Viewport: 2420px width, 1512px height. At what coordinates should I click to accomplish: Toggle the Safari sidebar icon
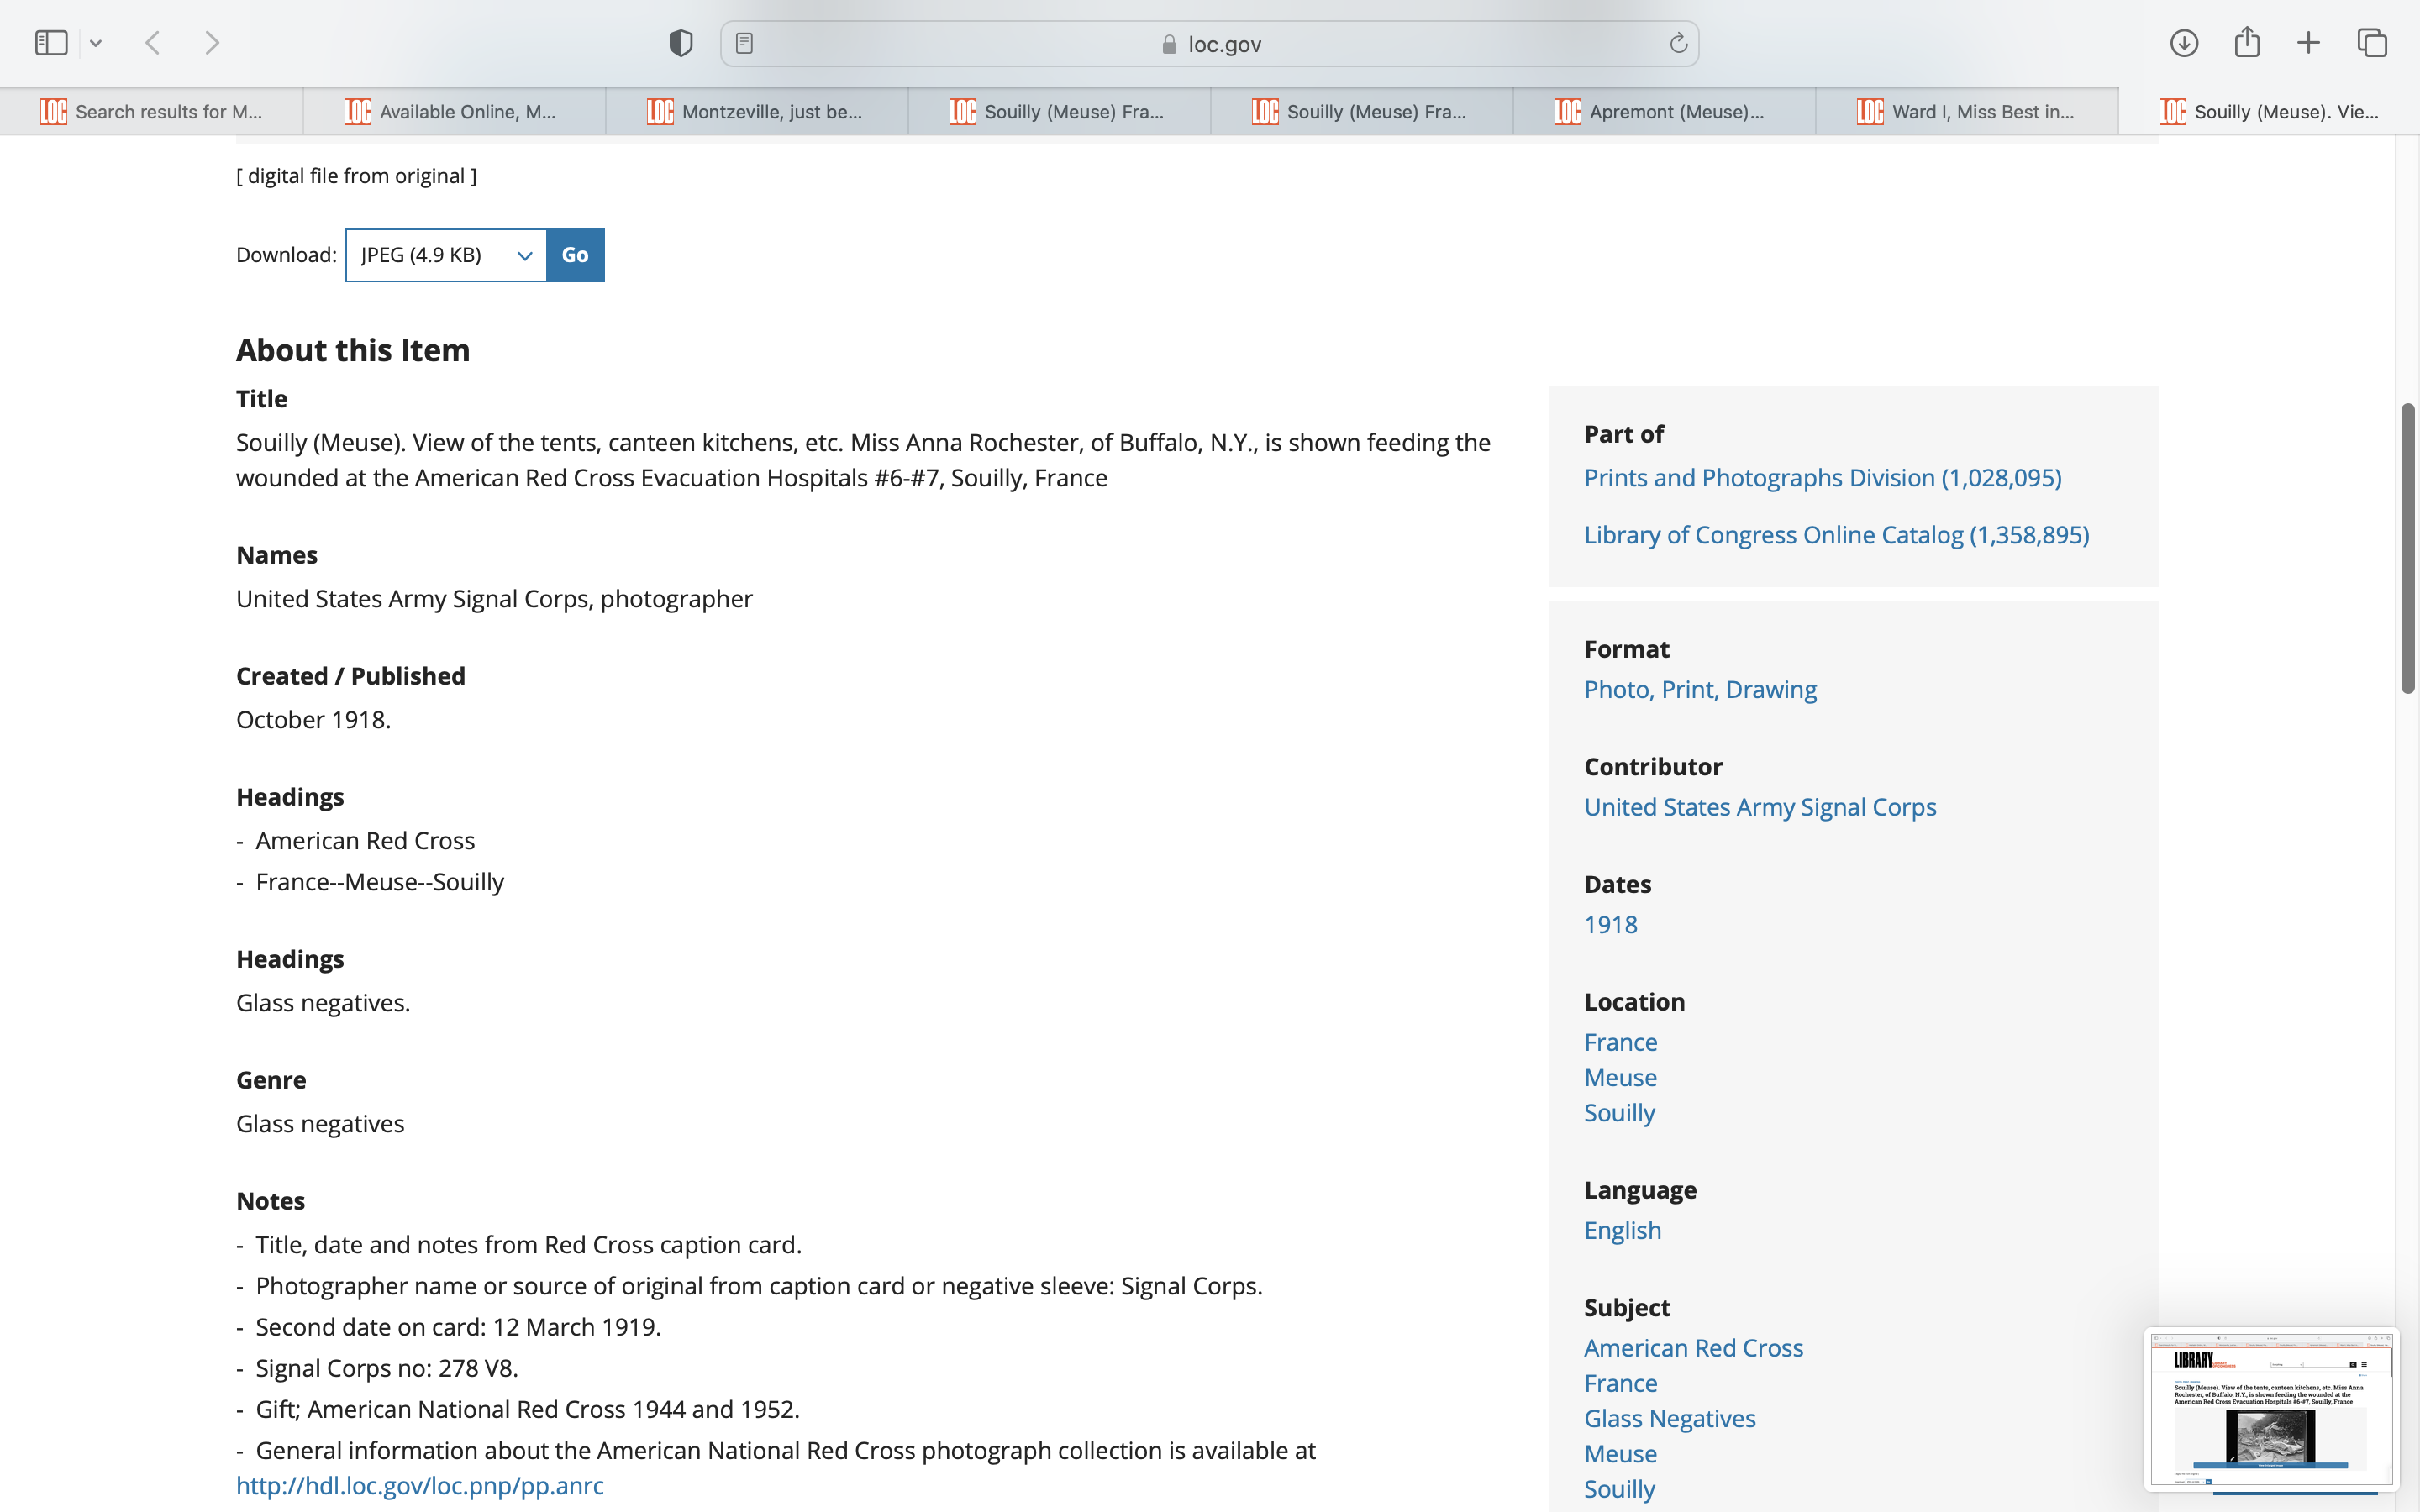coord(51,43)
